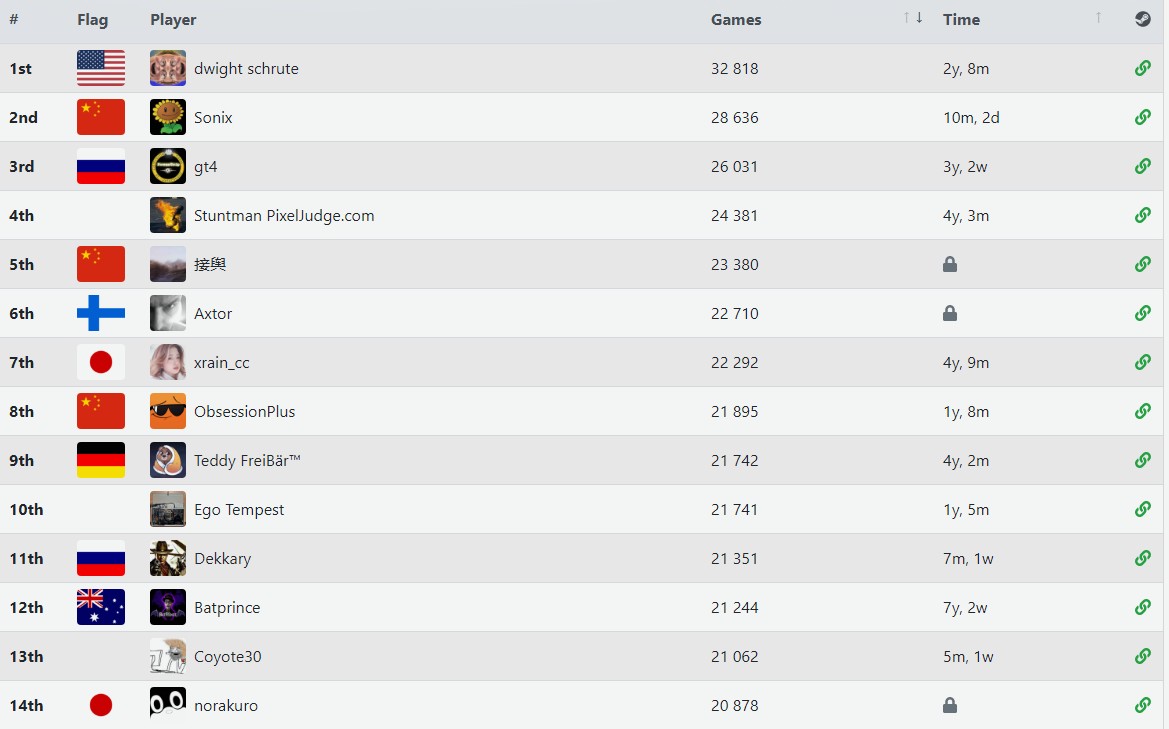Screen dimensions: 1169x729
Task: Click the Stuntman PixelJudge.com player name
Action: [284, 215]
